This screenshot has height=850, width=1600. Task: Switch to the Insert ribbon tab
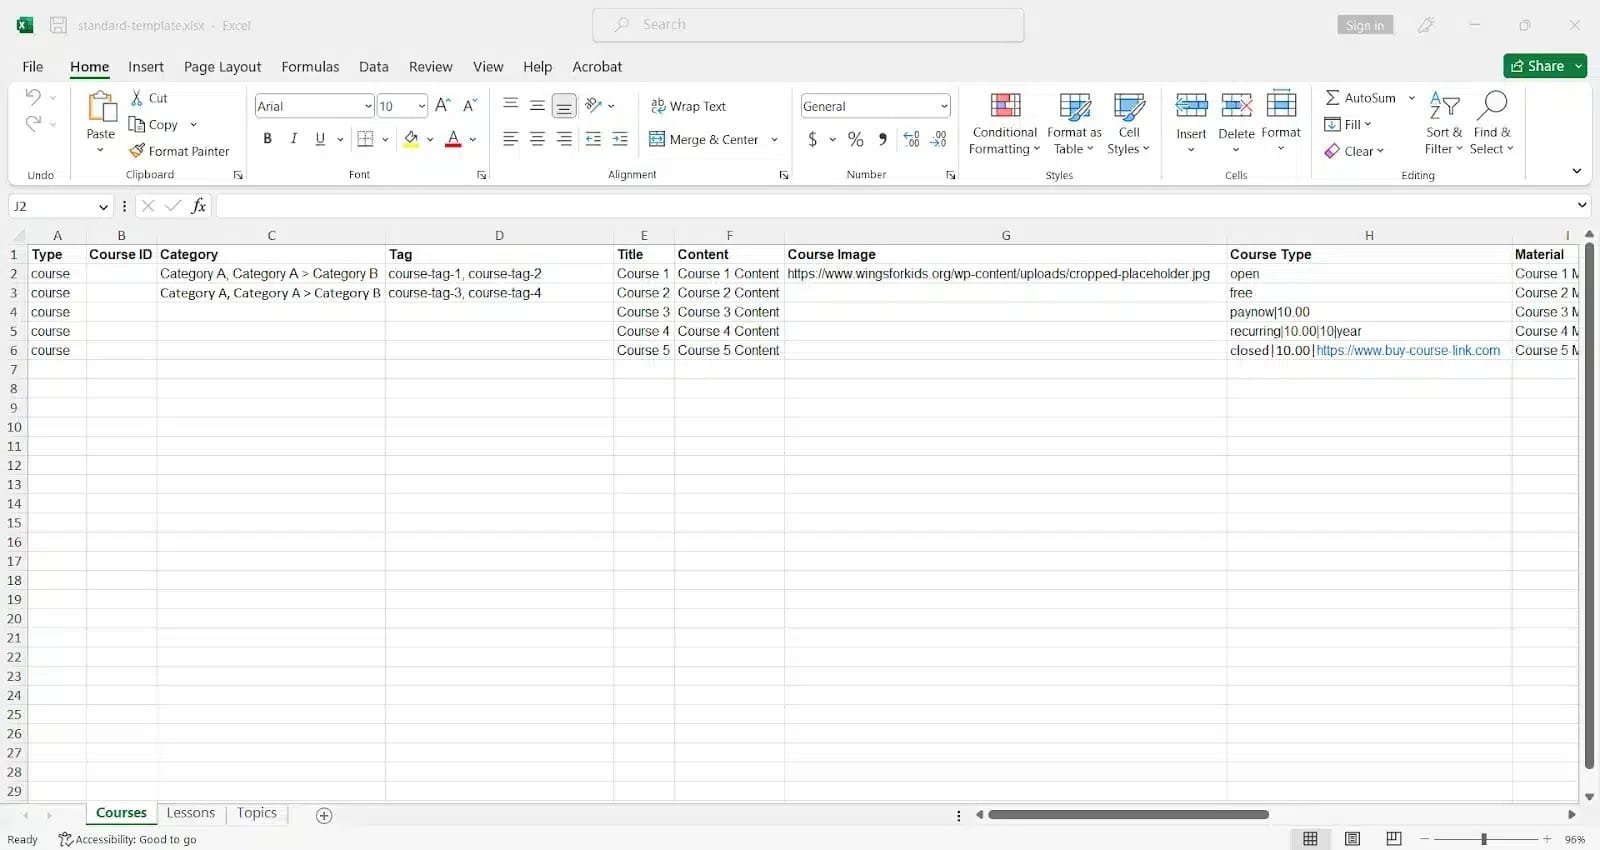click(x=146, y=66)
